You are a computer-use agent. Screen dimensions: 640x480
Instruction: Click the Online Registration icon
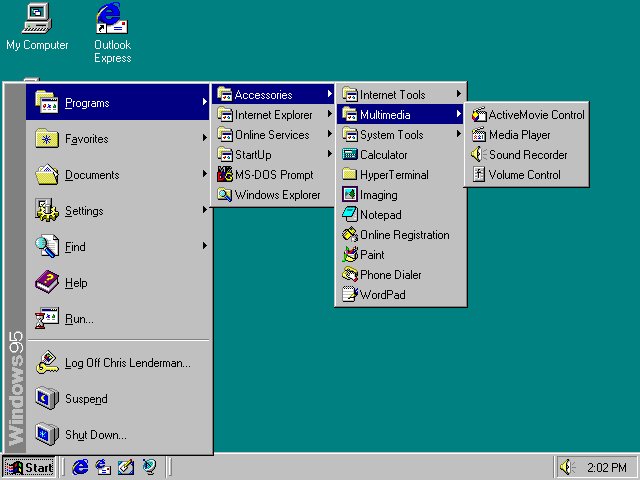click(350, 234)
